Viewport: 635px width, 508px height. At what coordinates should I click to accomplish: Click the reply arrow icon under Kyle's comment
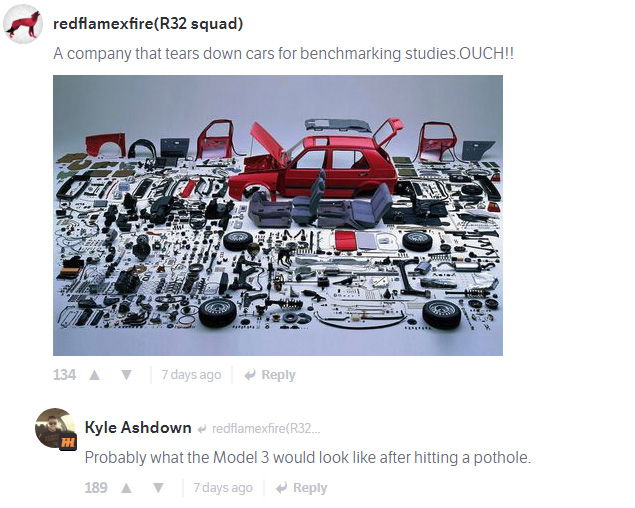[x=282, y=488]
